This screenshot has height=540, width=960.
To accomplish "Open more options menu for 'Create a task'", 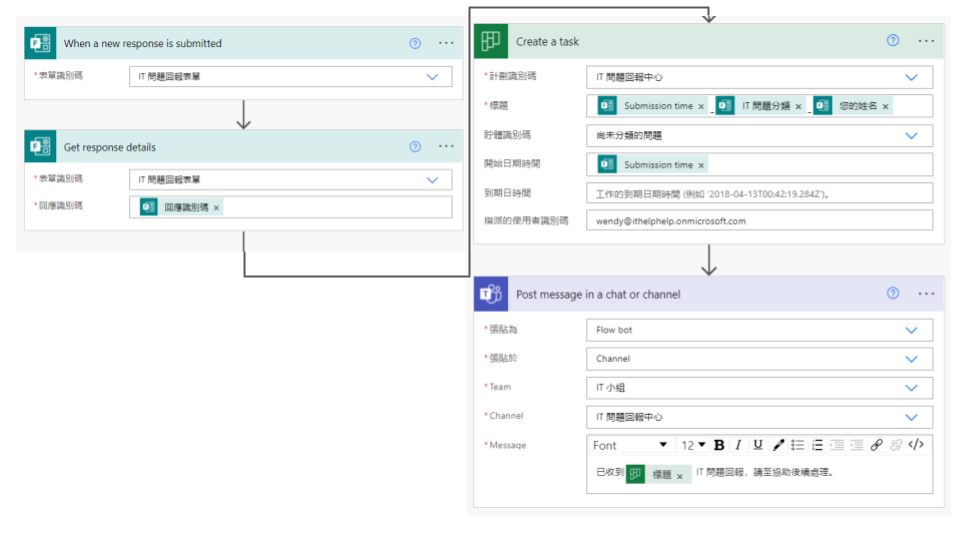I will pyautogui.click(x=926, y=41).
